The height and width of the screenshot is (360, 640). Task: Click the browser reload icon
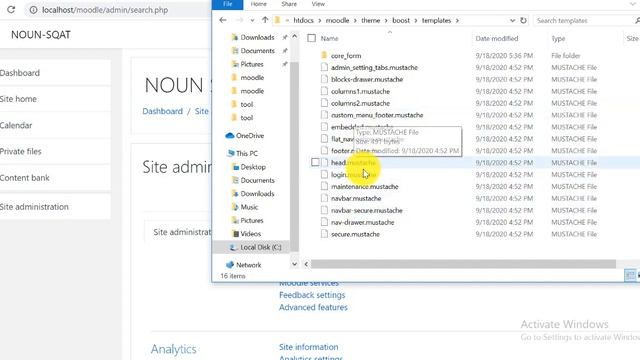click(x=11, y=9)
